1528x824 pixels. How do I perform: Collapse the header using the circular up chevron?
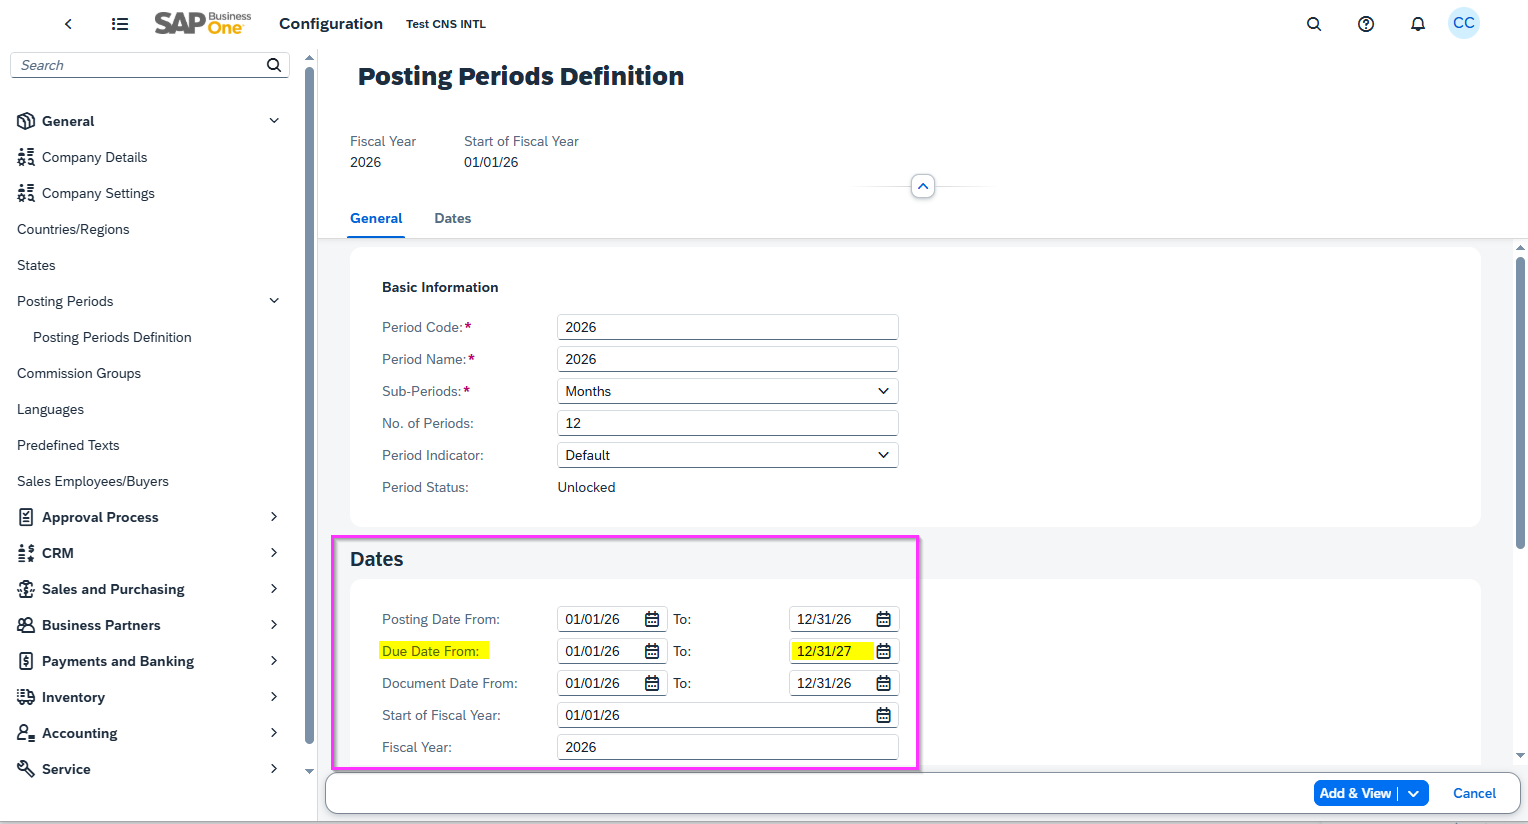pyautogui.click(x=922, y=185)
